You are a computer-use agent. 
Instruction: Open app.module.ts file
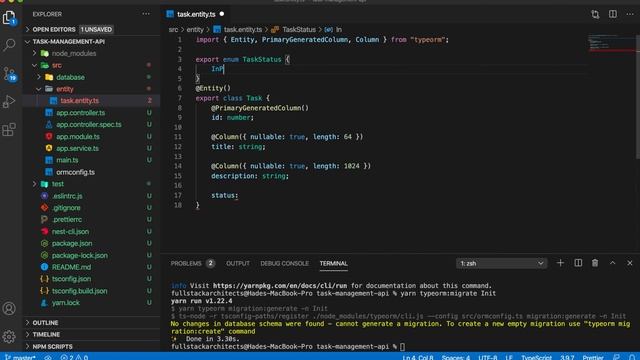[78, 136]
